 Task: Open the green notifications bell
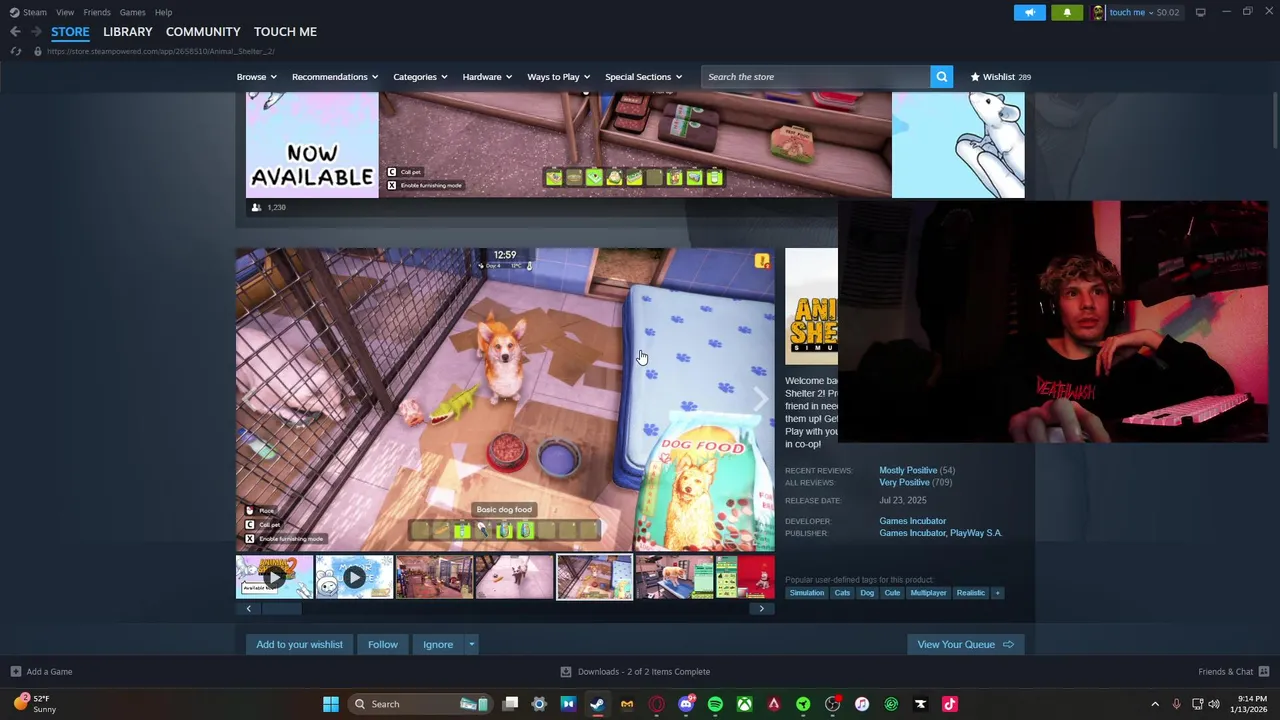1067,12
